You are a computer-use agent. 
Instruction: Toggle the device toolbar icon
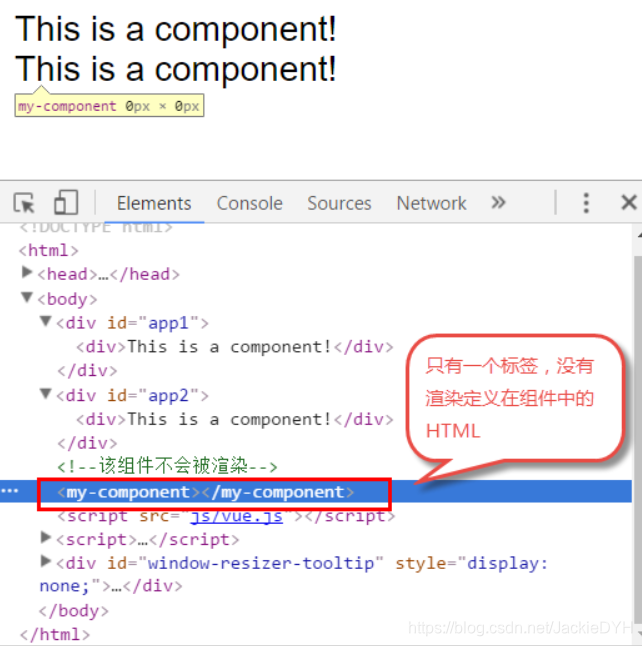pyautogui.click(x=66, y=202)
